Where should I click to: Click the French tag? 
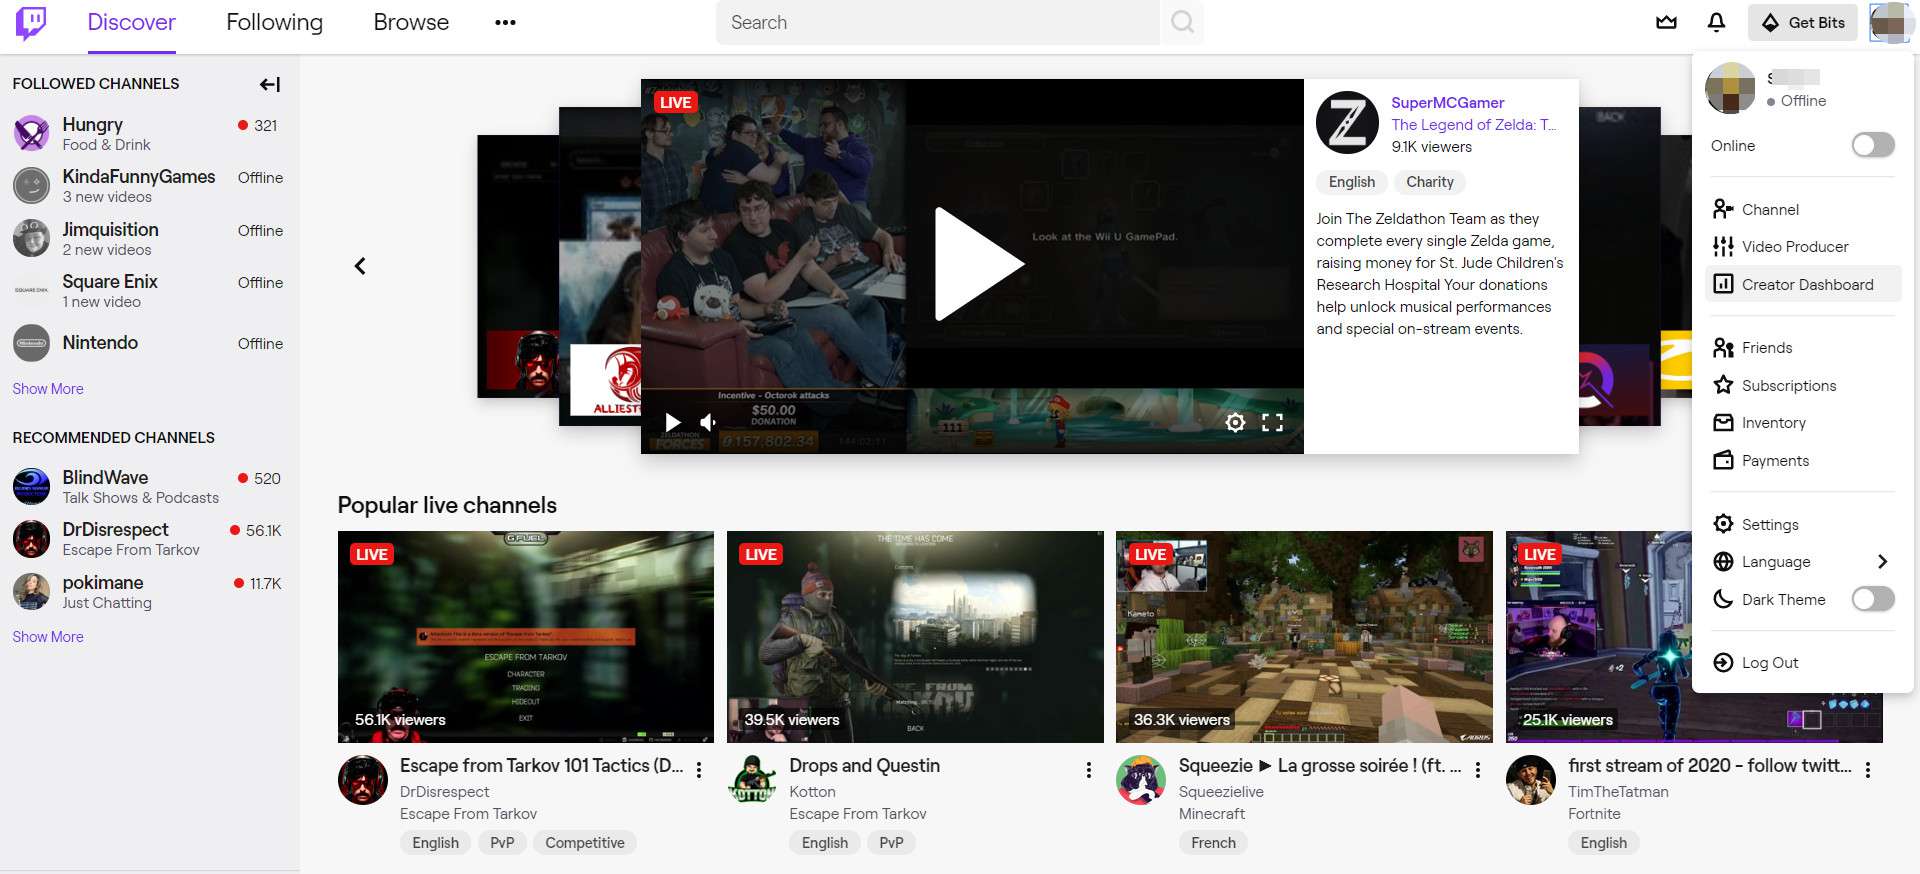click(1213, 843)
